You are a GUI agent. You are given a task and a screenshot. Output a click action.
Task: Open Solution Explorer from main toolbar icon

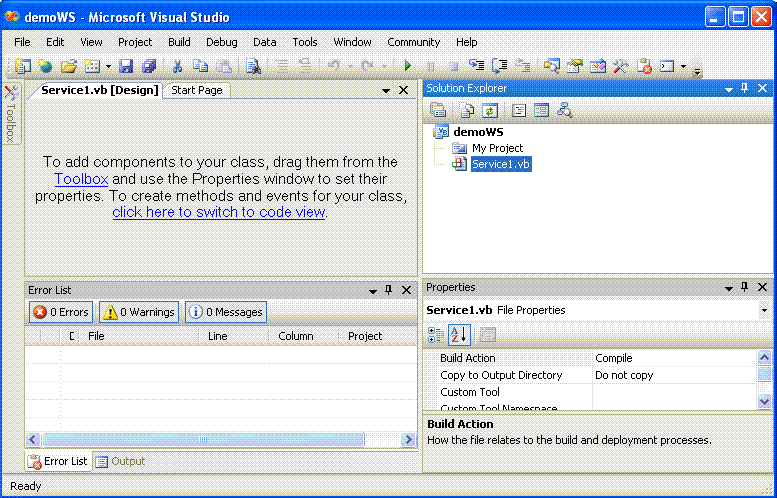552,66
